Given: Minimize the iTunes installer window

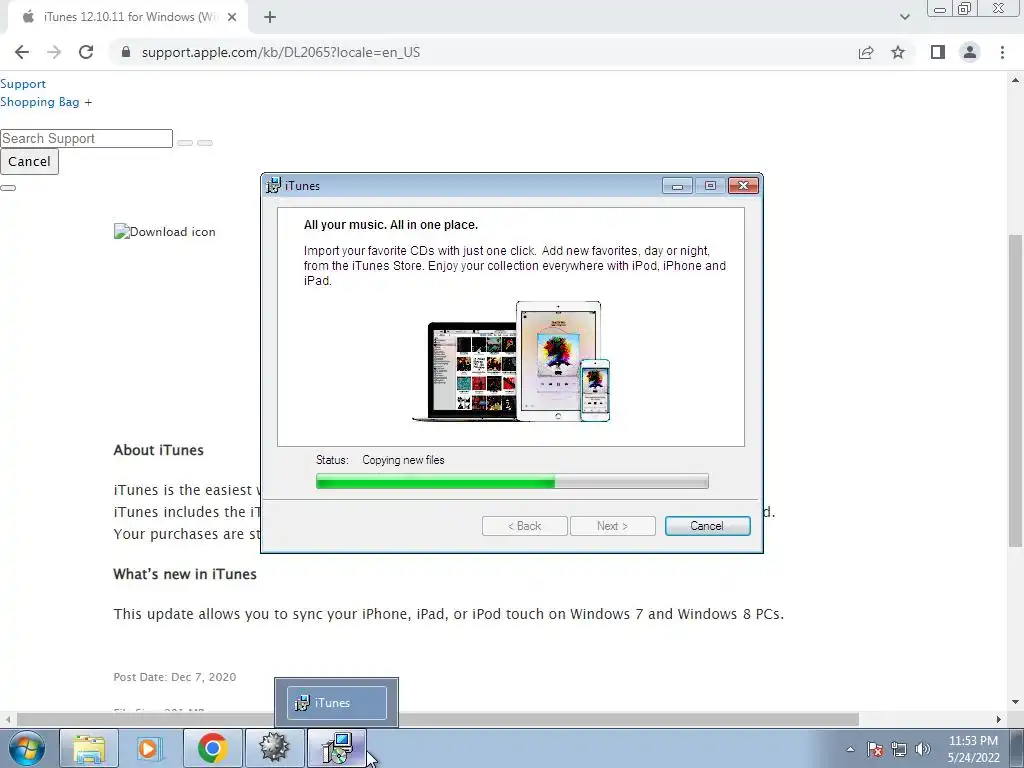Looking at the screenshot, I should pos(677,186).
